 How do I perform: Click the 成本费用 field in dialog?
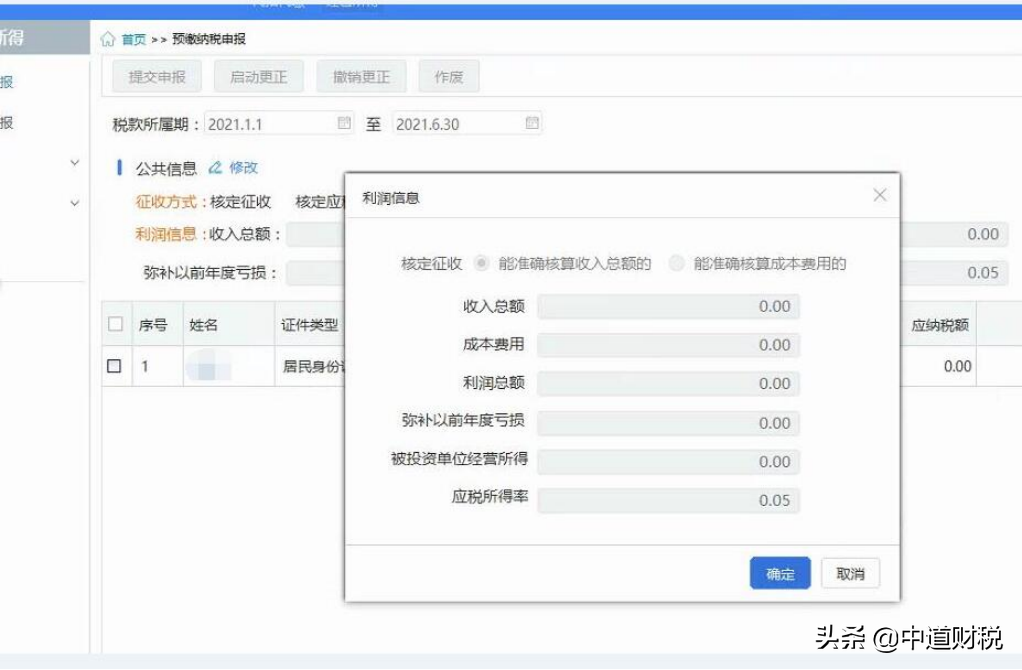click(x=669, y=345)
